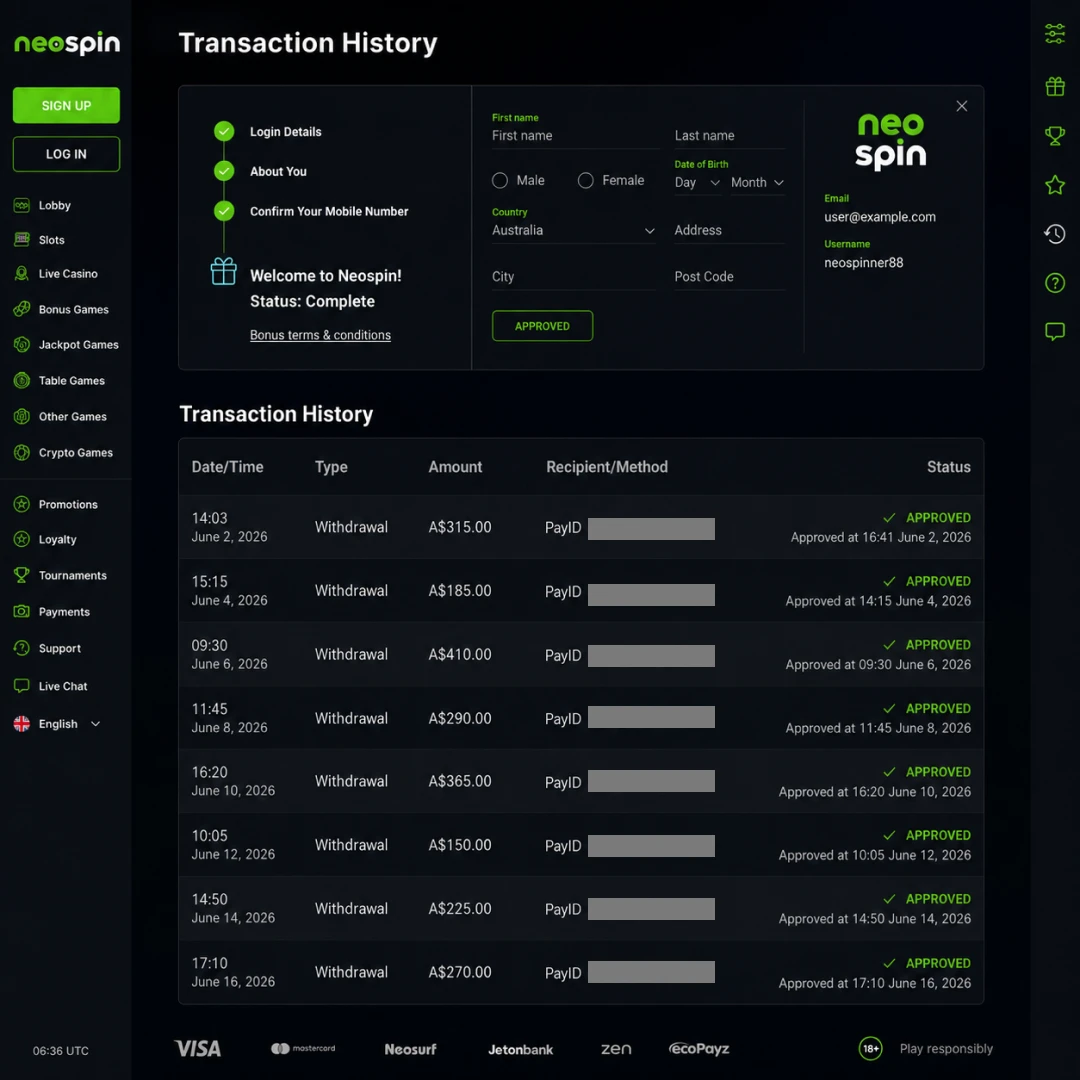Select the Live Casino icon
The width and height of the screenshot is (1080, 1080).
tap(21, 273)
